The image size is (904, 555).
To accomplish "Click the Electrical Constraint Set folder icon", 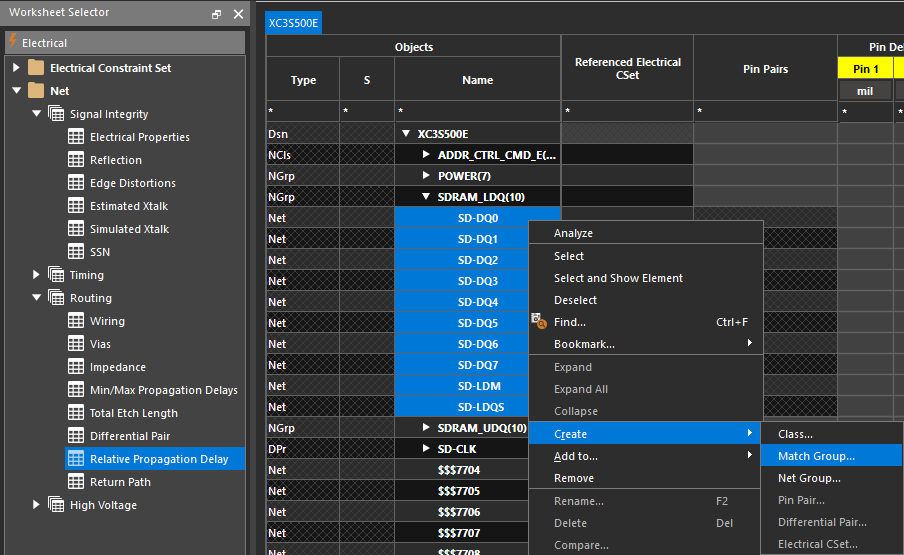I will 37,68.
